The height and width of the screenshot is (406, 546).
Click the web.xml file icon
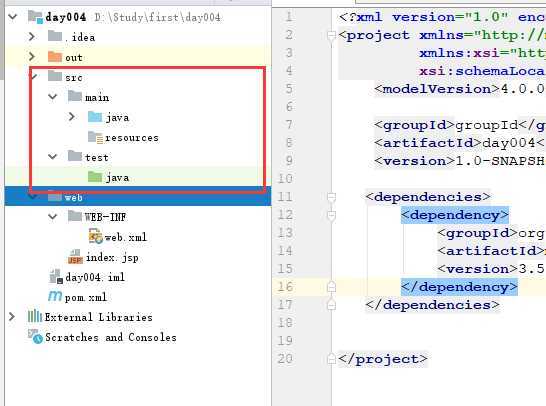[x=95, y=236]
